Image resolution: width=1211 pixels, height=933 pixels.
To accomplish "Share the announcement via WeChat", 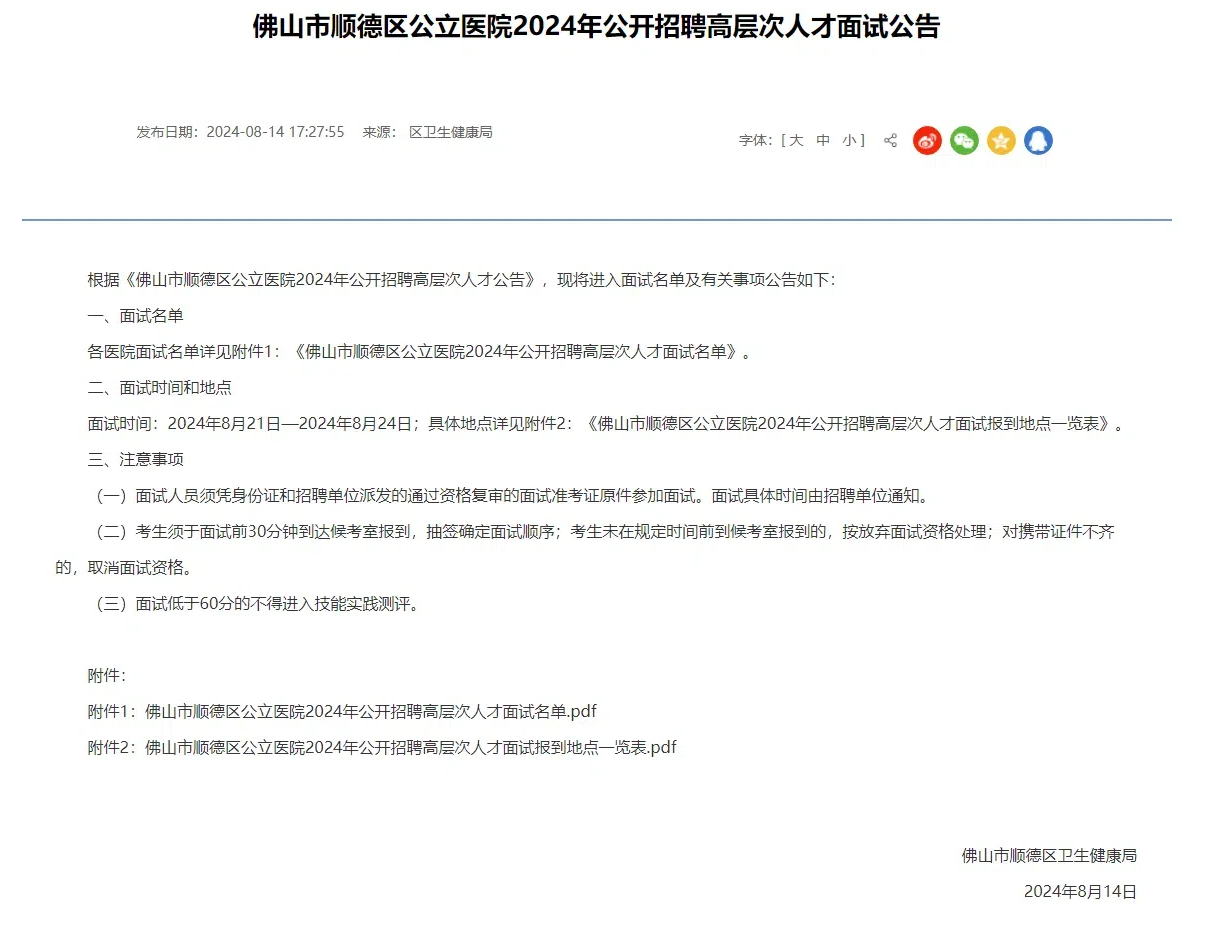I will pos(964,140).
